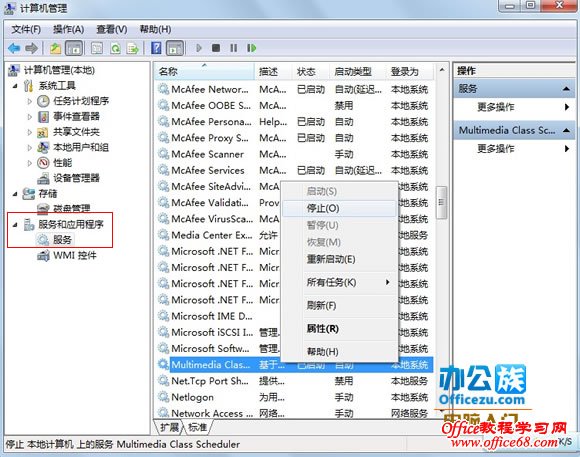Click the blue Help question mark icon
This screenshot has height=457, width=580.
(156, 48)
